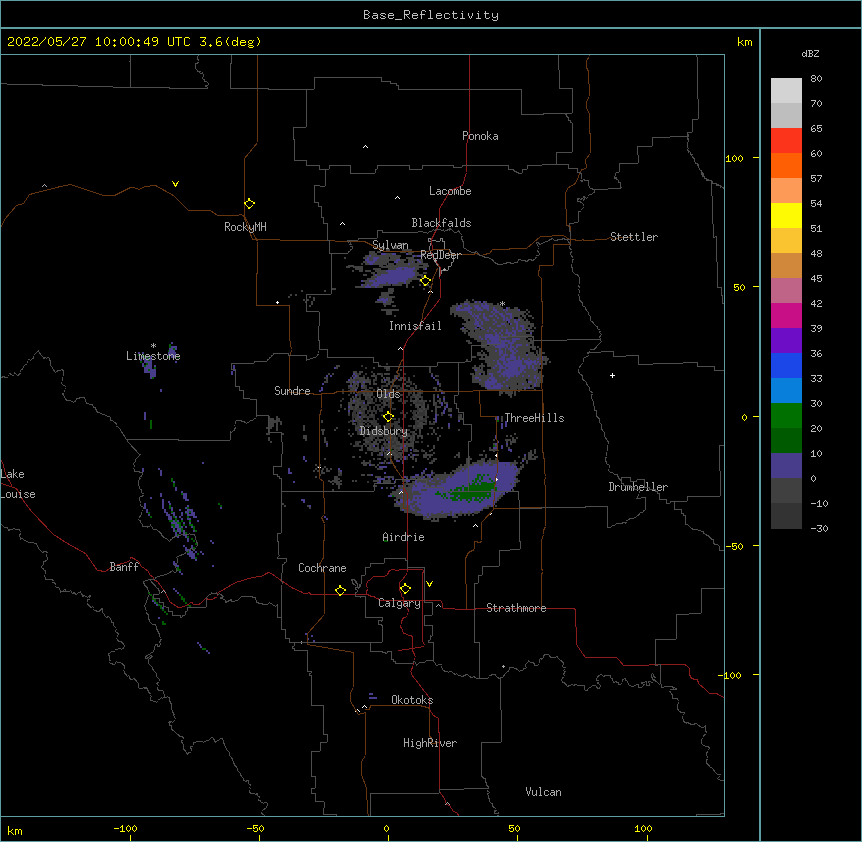Click the Limestone label
Screen dimensions: 862x842
pyautogui.click(x=153, y=356)
